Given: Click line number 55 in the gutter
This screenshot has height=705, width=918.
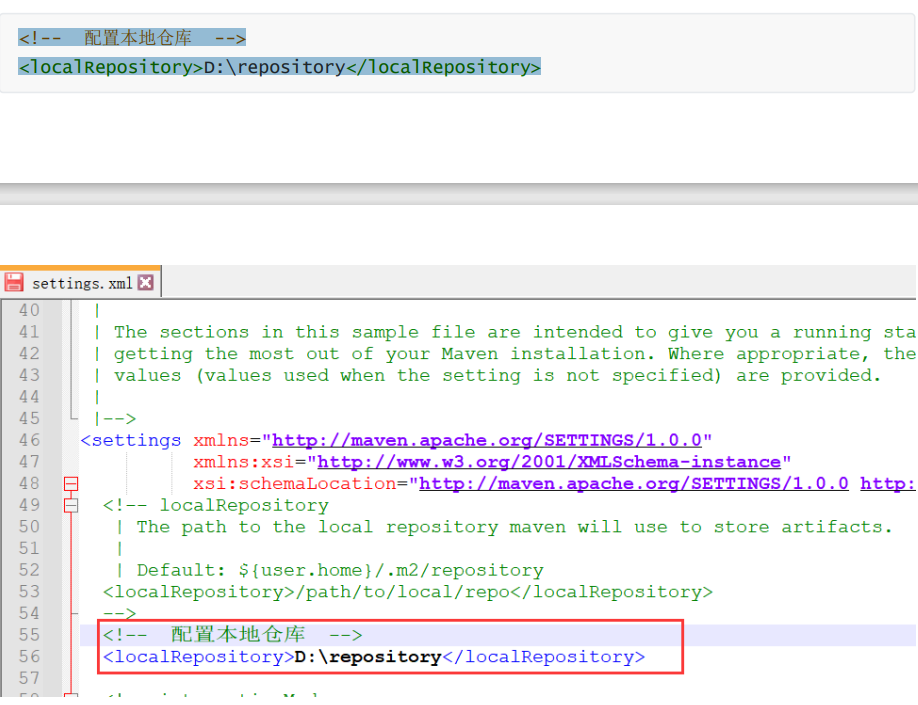Looking at the screenshot, I should 29,635.
